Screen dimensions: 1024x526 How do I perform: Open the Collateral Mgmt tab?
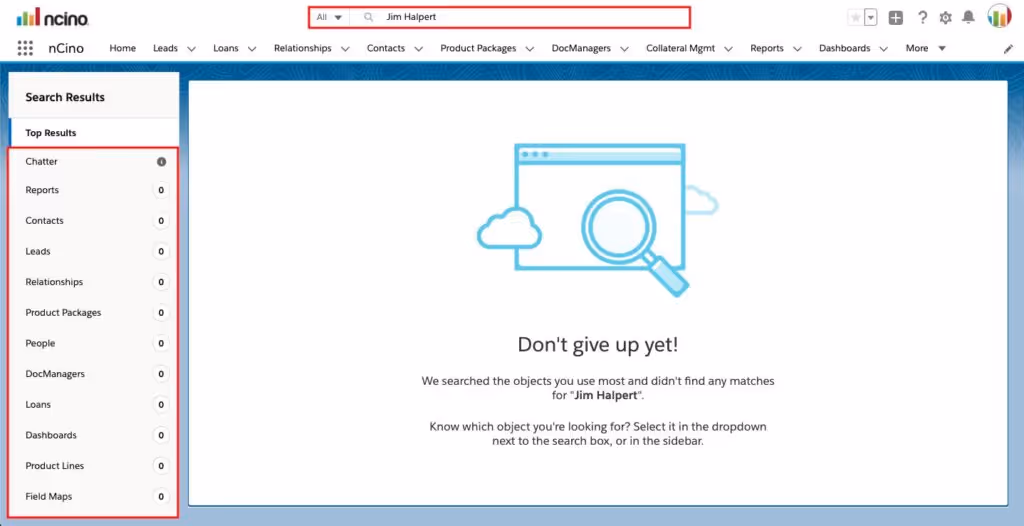tap(680, 48)
